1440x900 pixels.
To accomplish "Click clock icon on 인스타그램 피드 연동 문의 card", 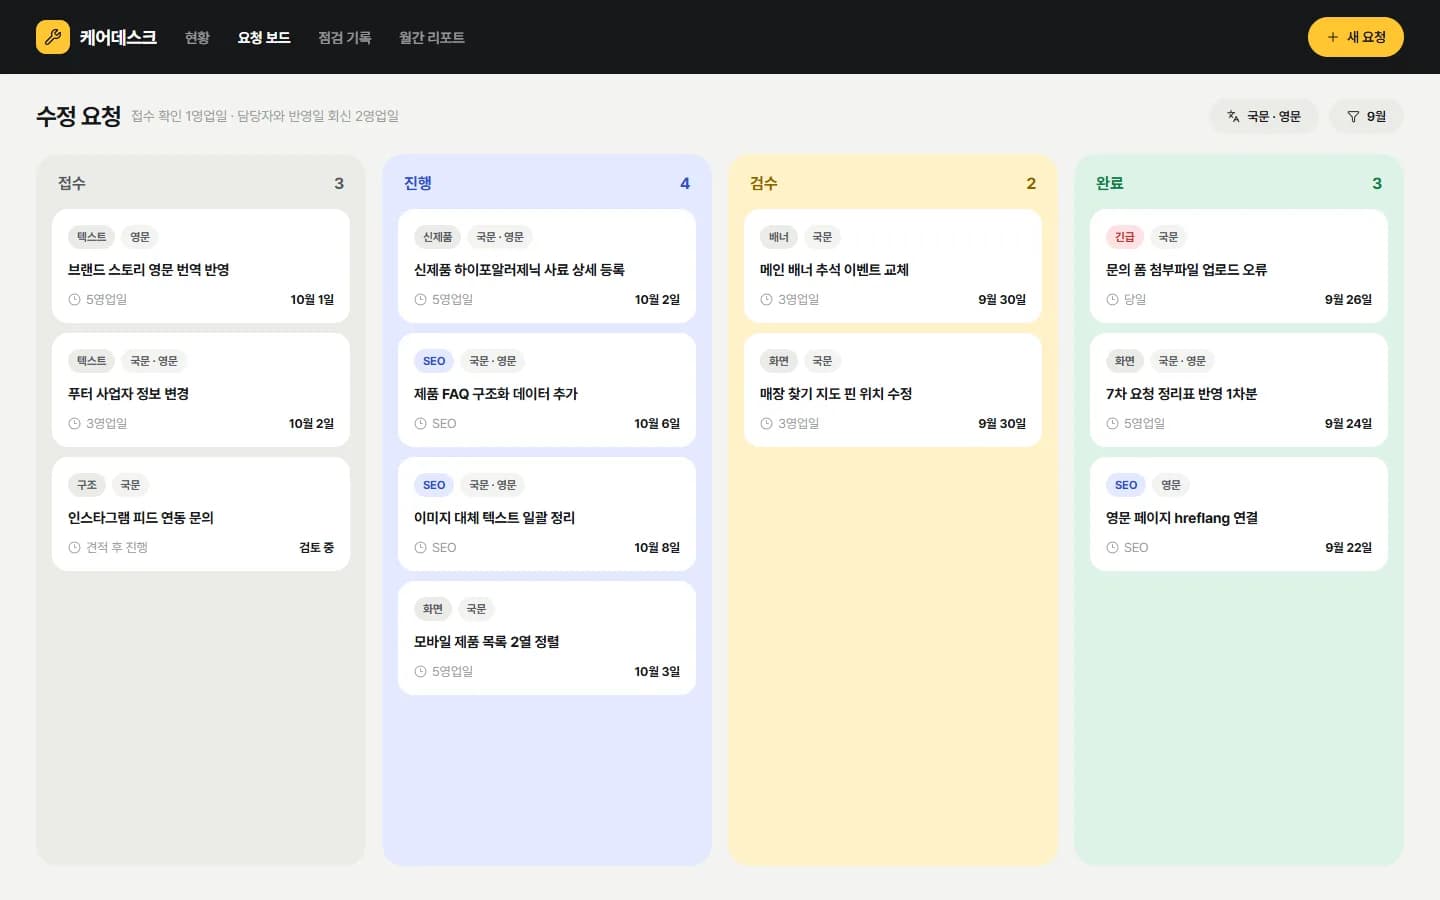I will tap(74, 547).
